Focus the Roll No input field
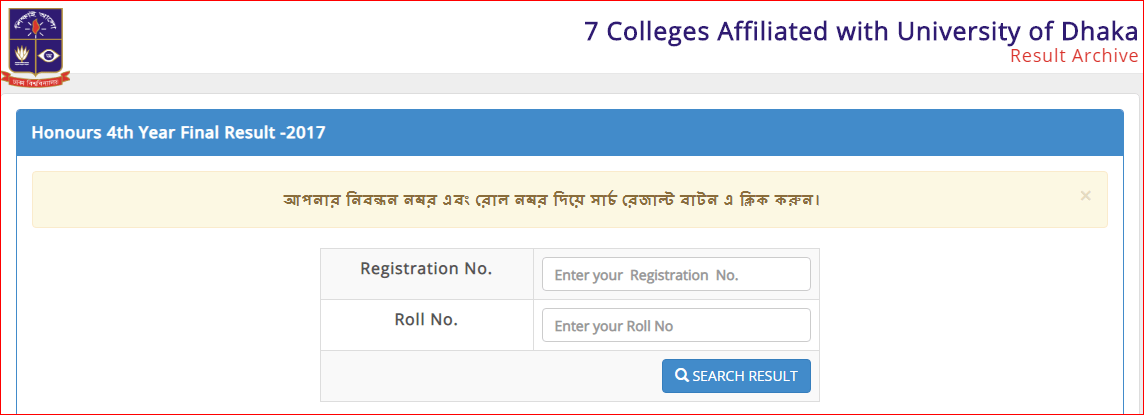The width and height of the screenshot is (1144, 415). pos(676,325)
